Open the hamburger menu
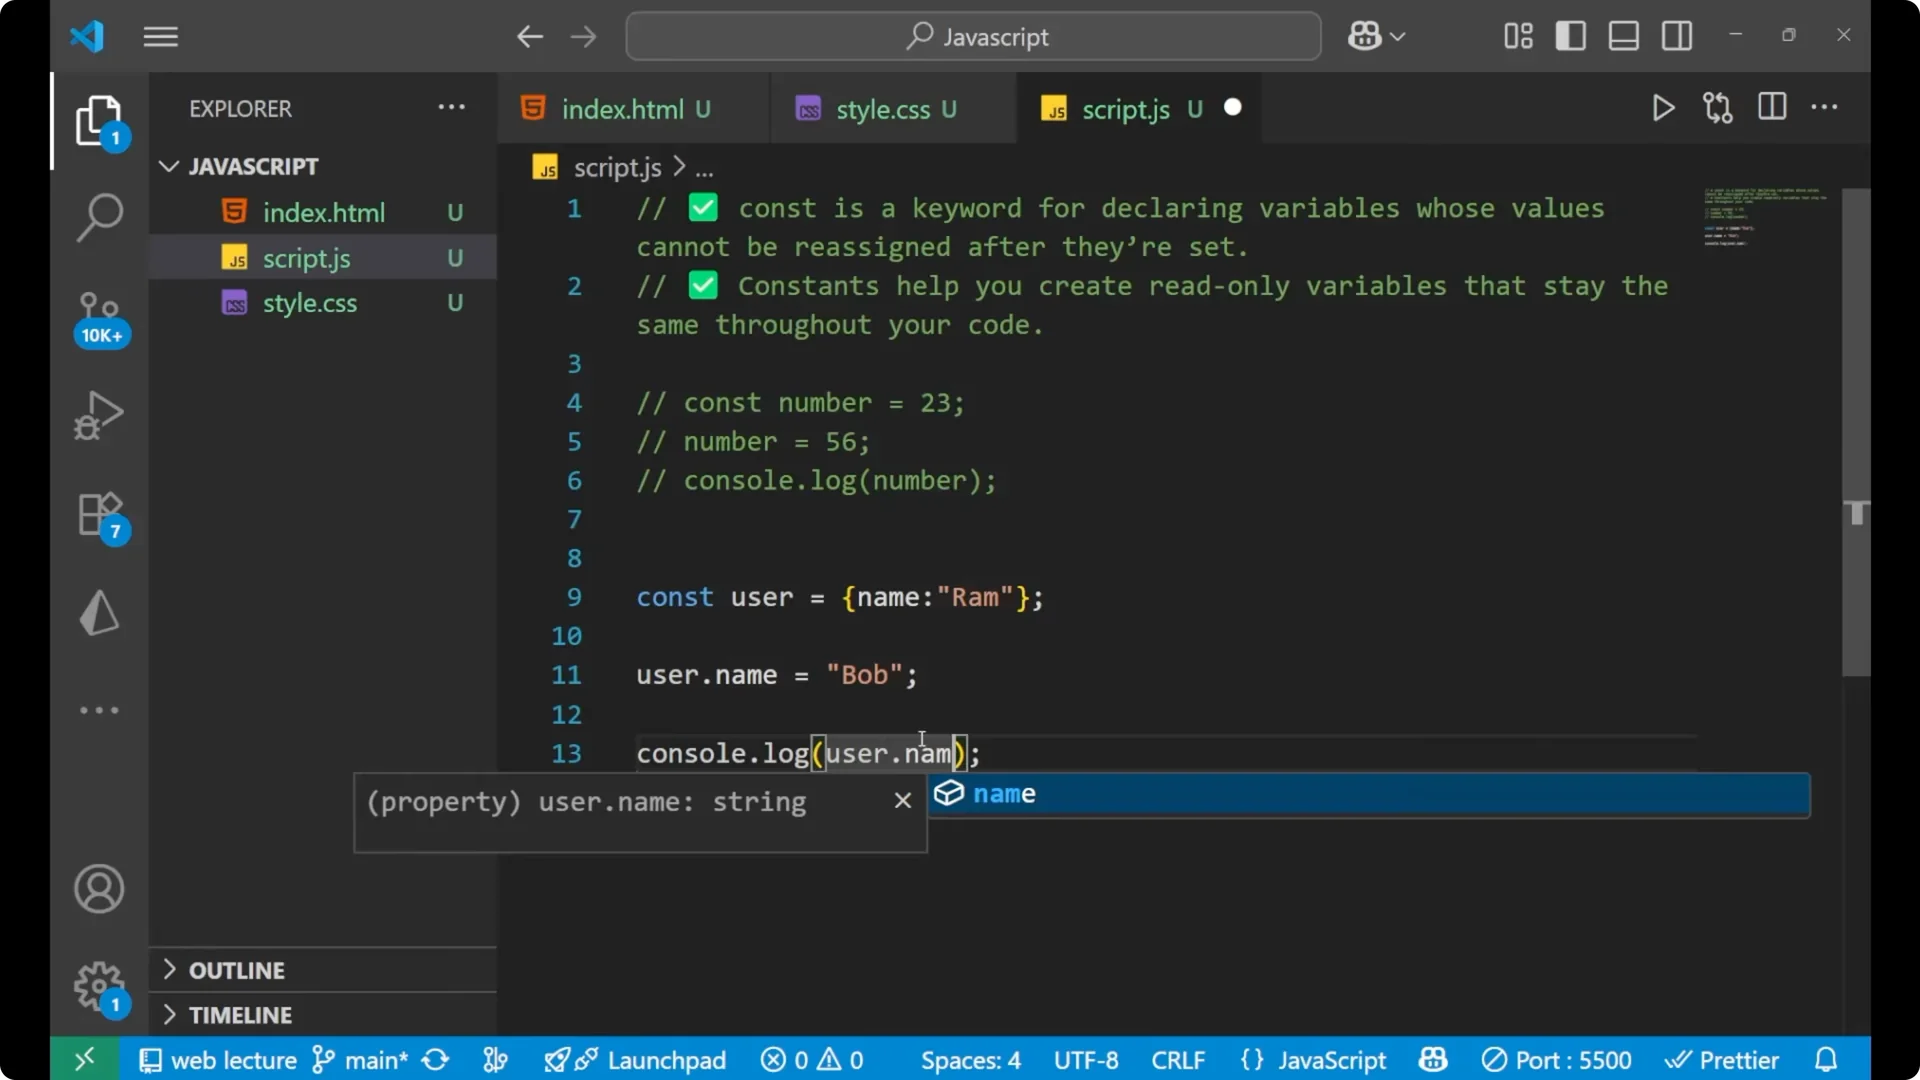Screen dimensions: 1920x1080 [160, 36]
